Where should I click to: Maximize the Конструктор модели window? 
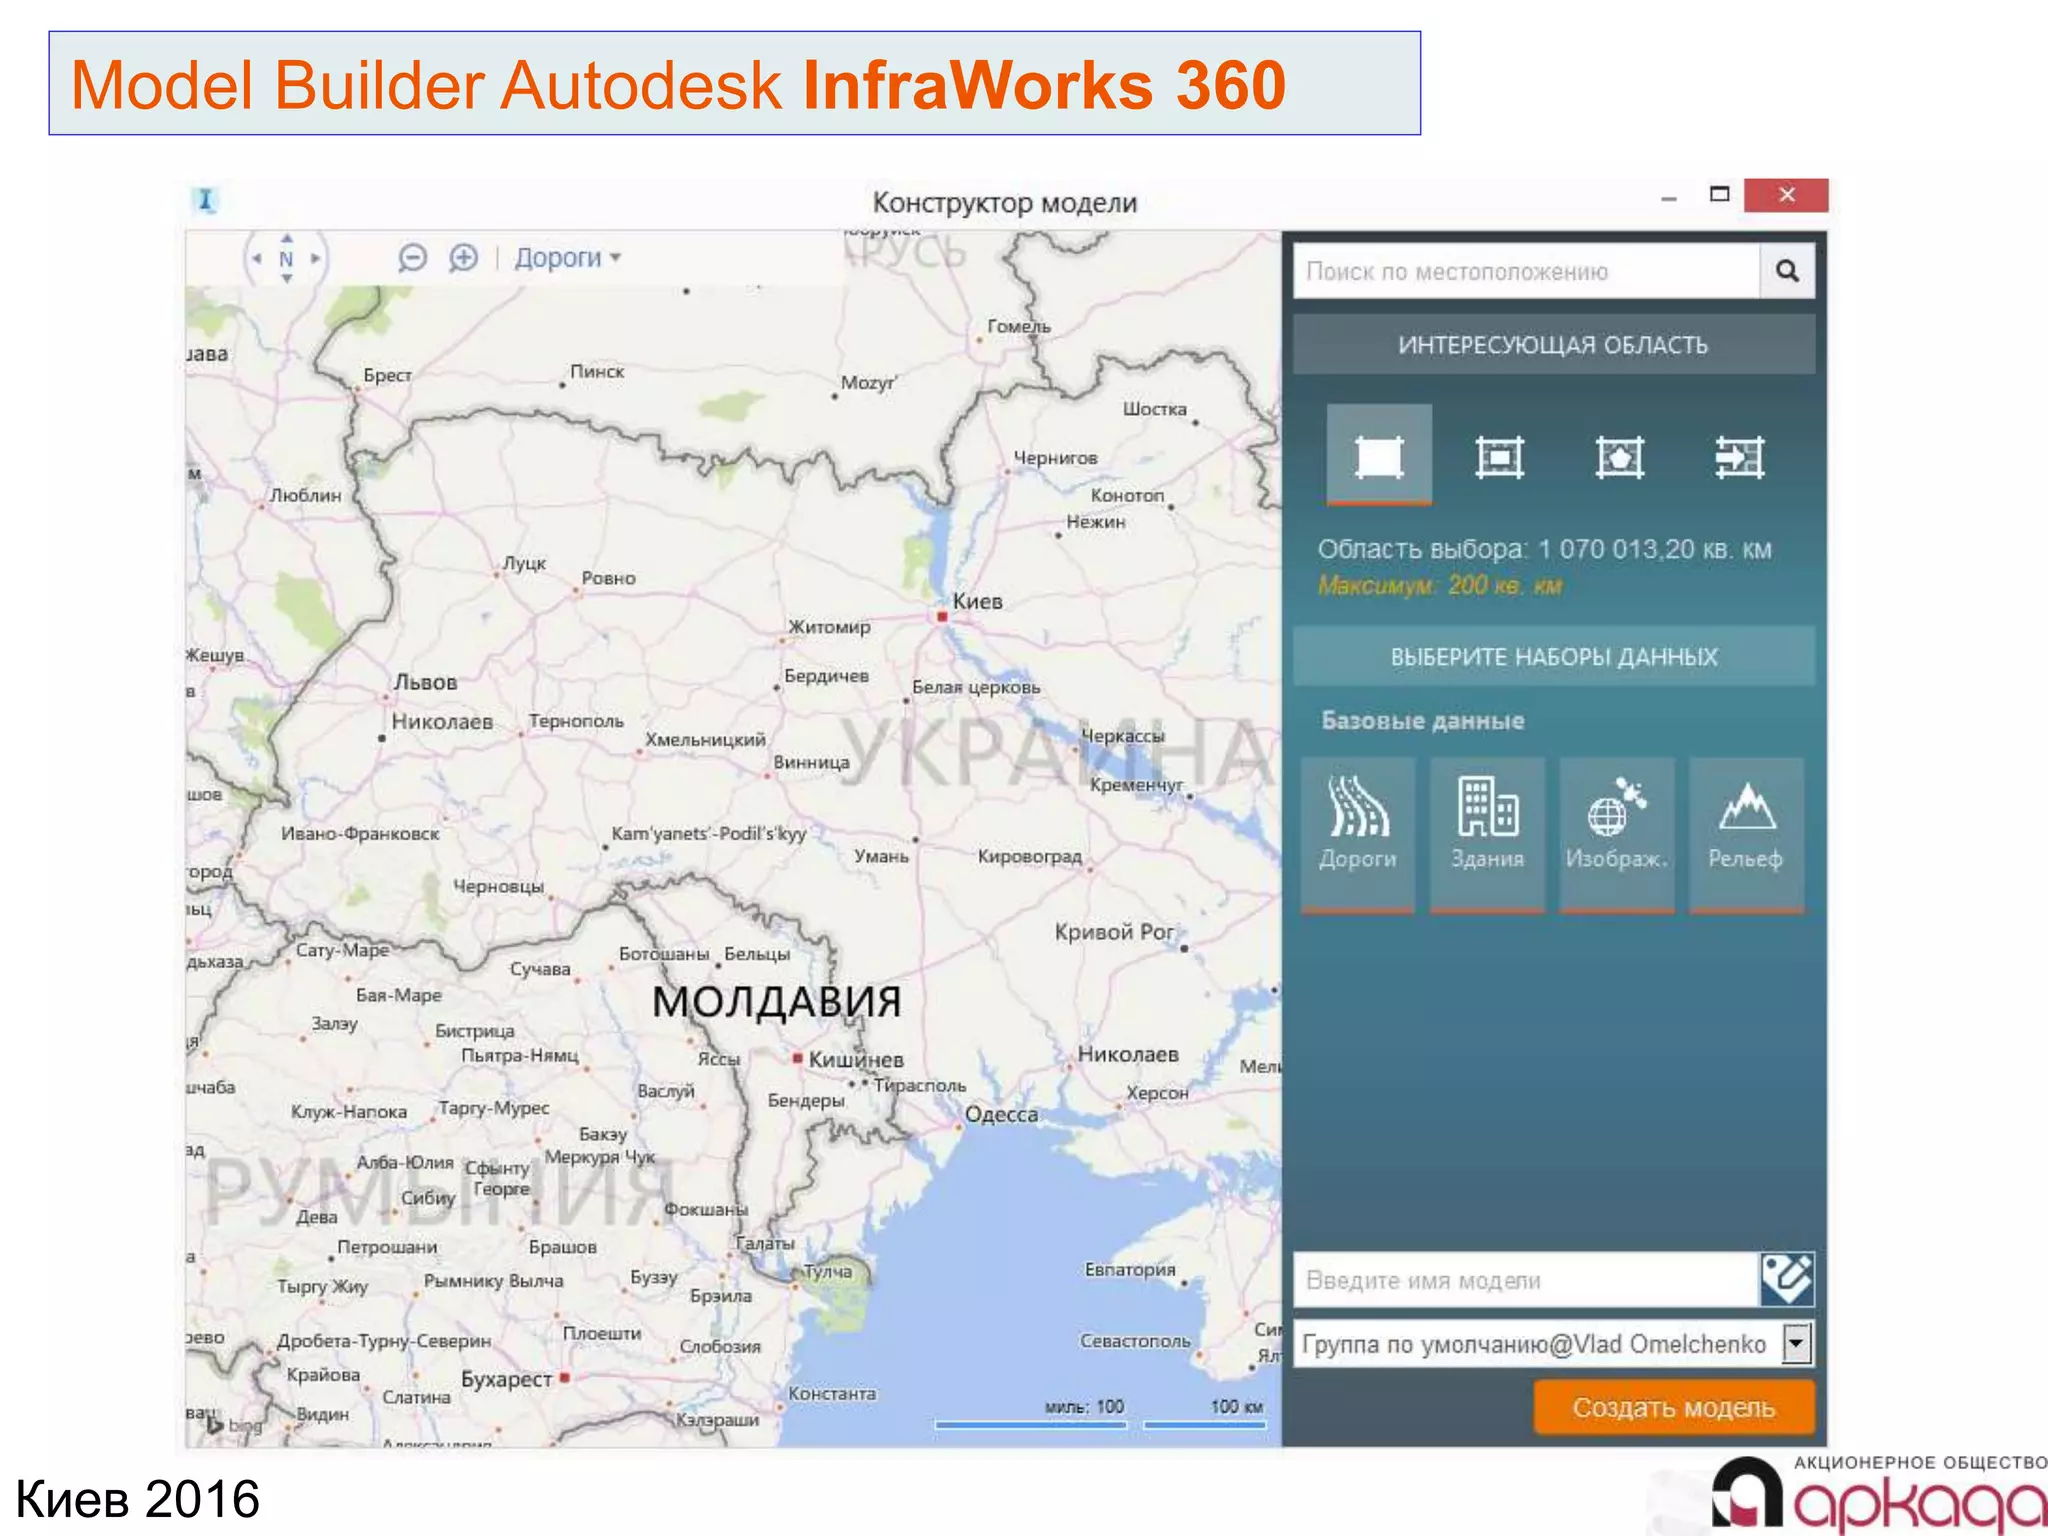click(x=1719, y=195)
